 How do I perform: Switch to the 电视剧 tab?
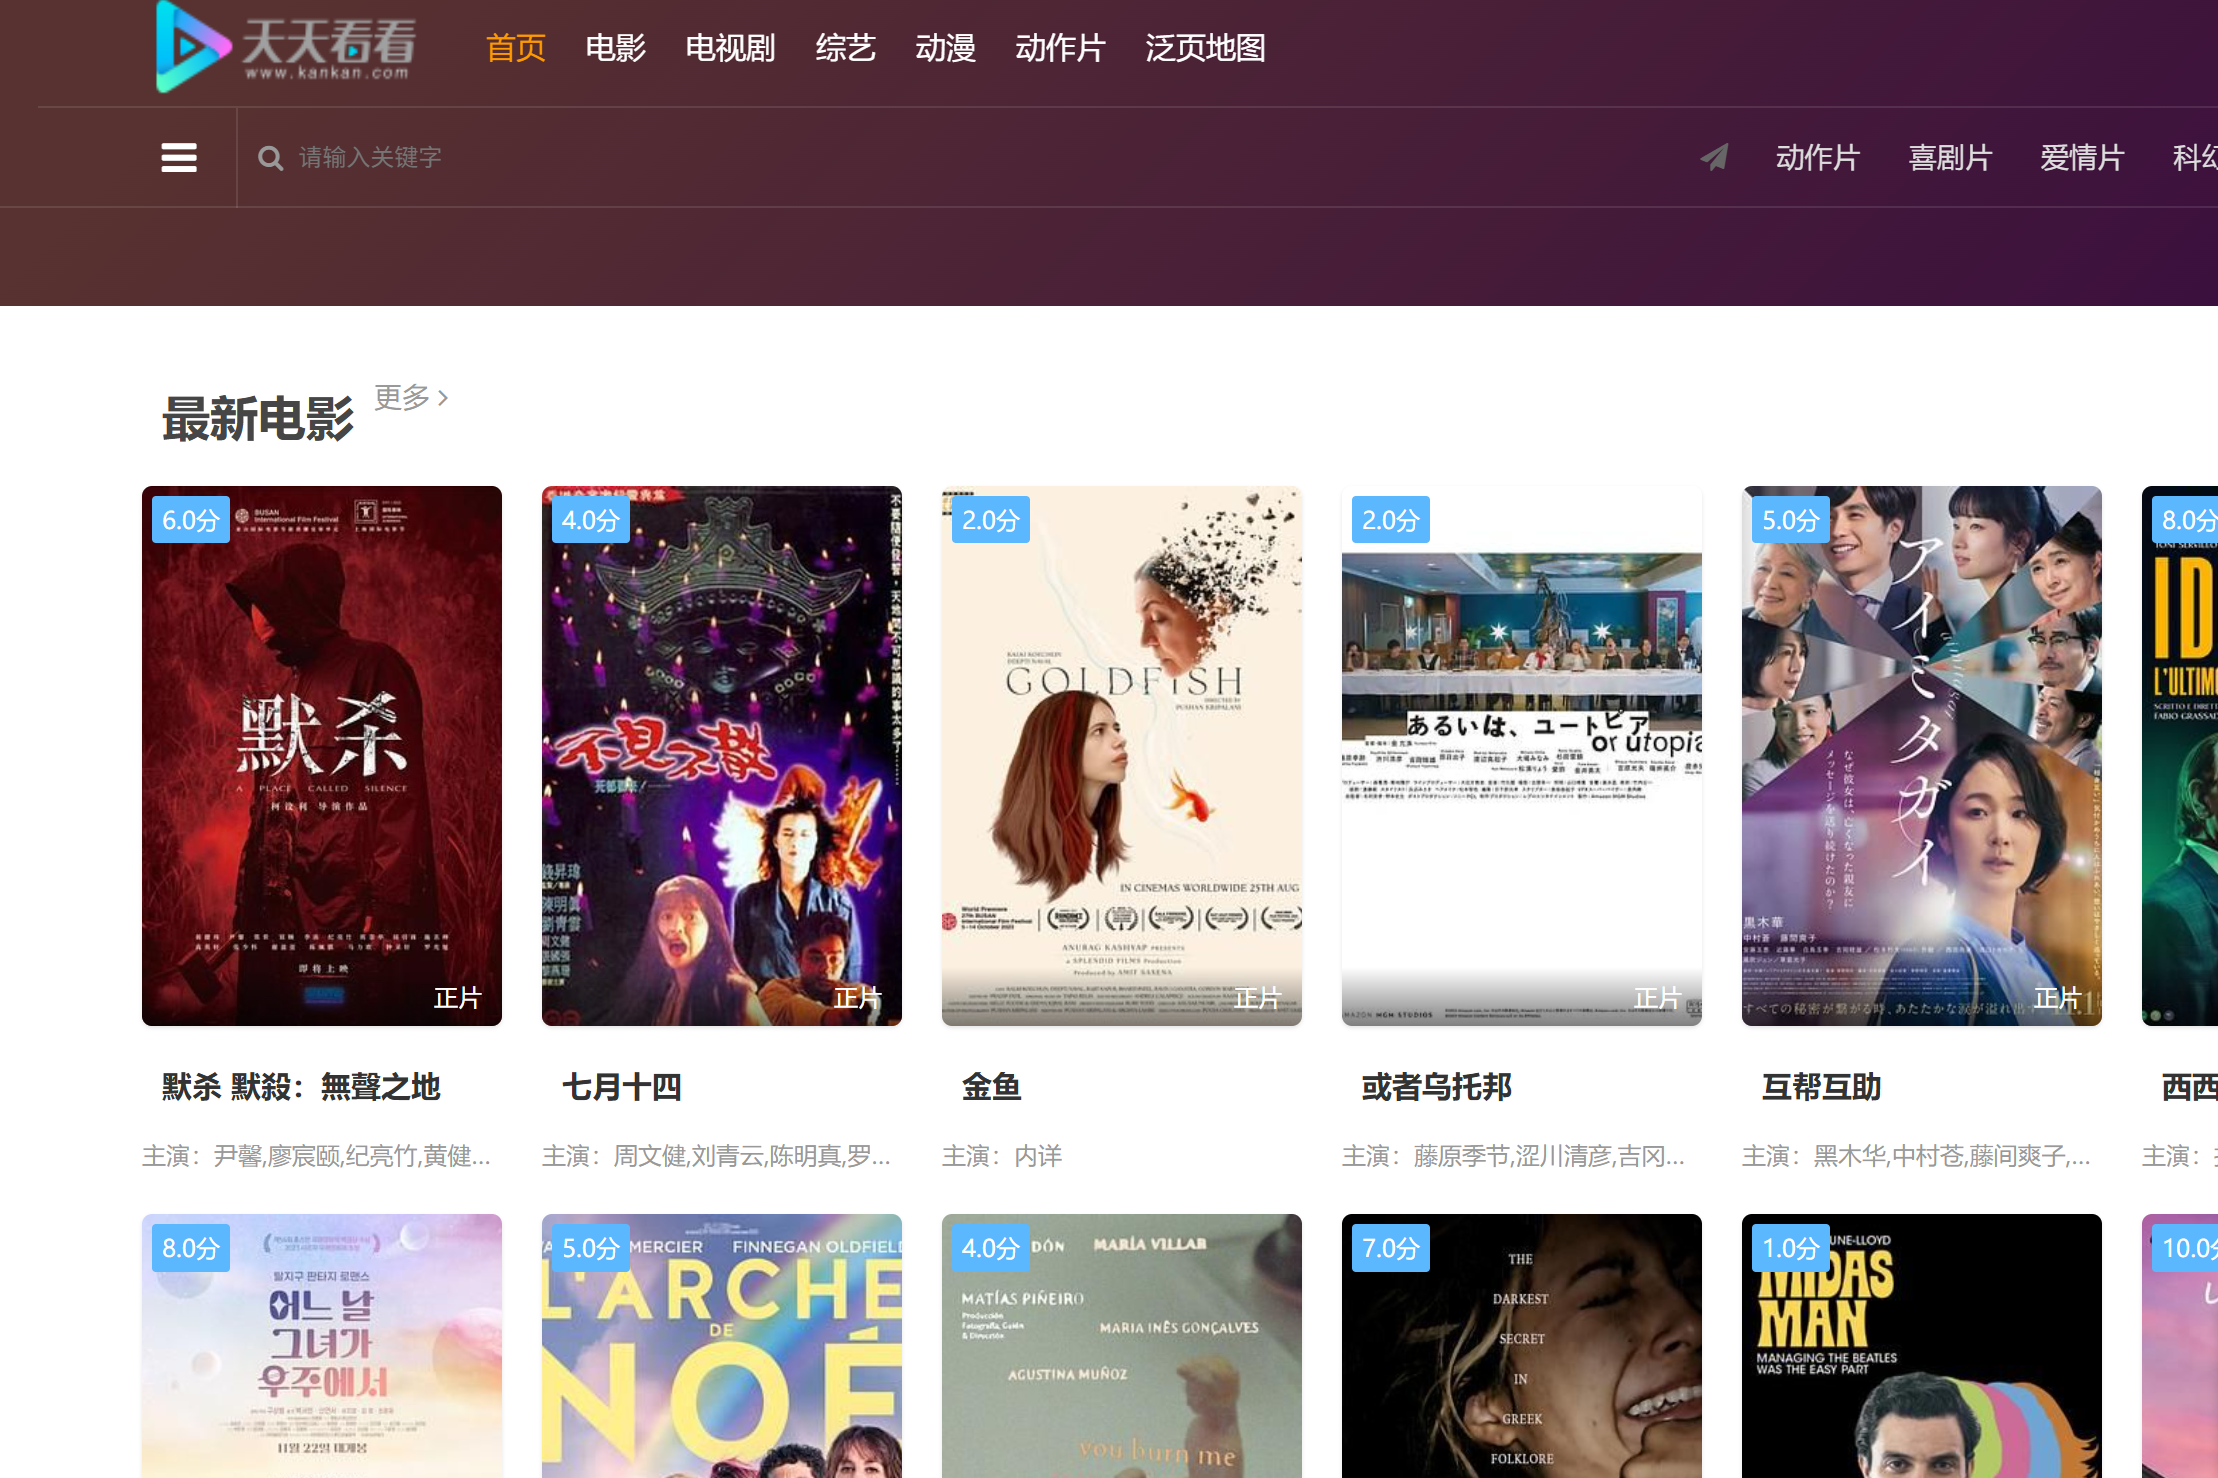tap(730, 48)
